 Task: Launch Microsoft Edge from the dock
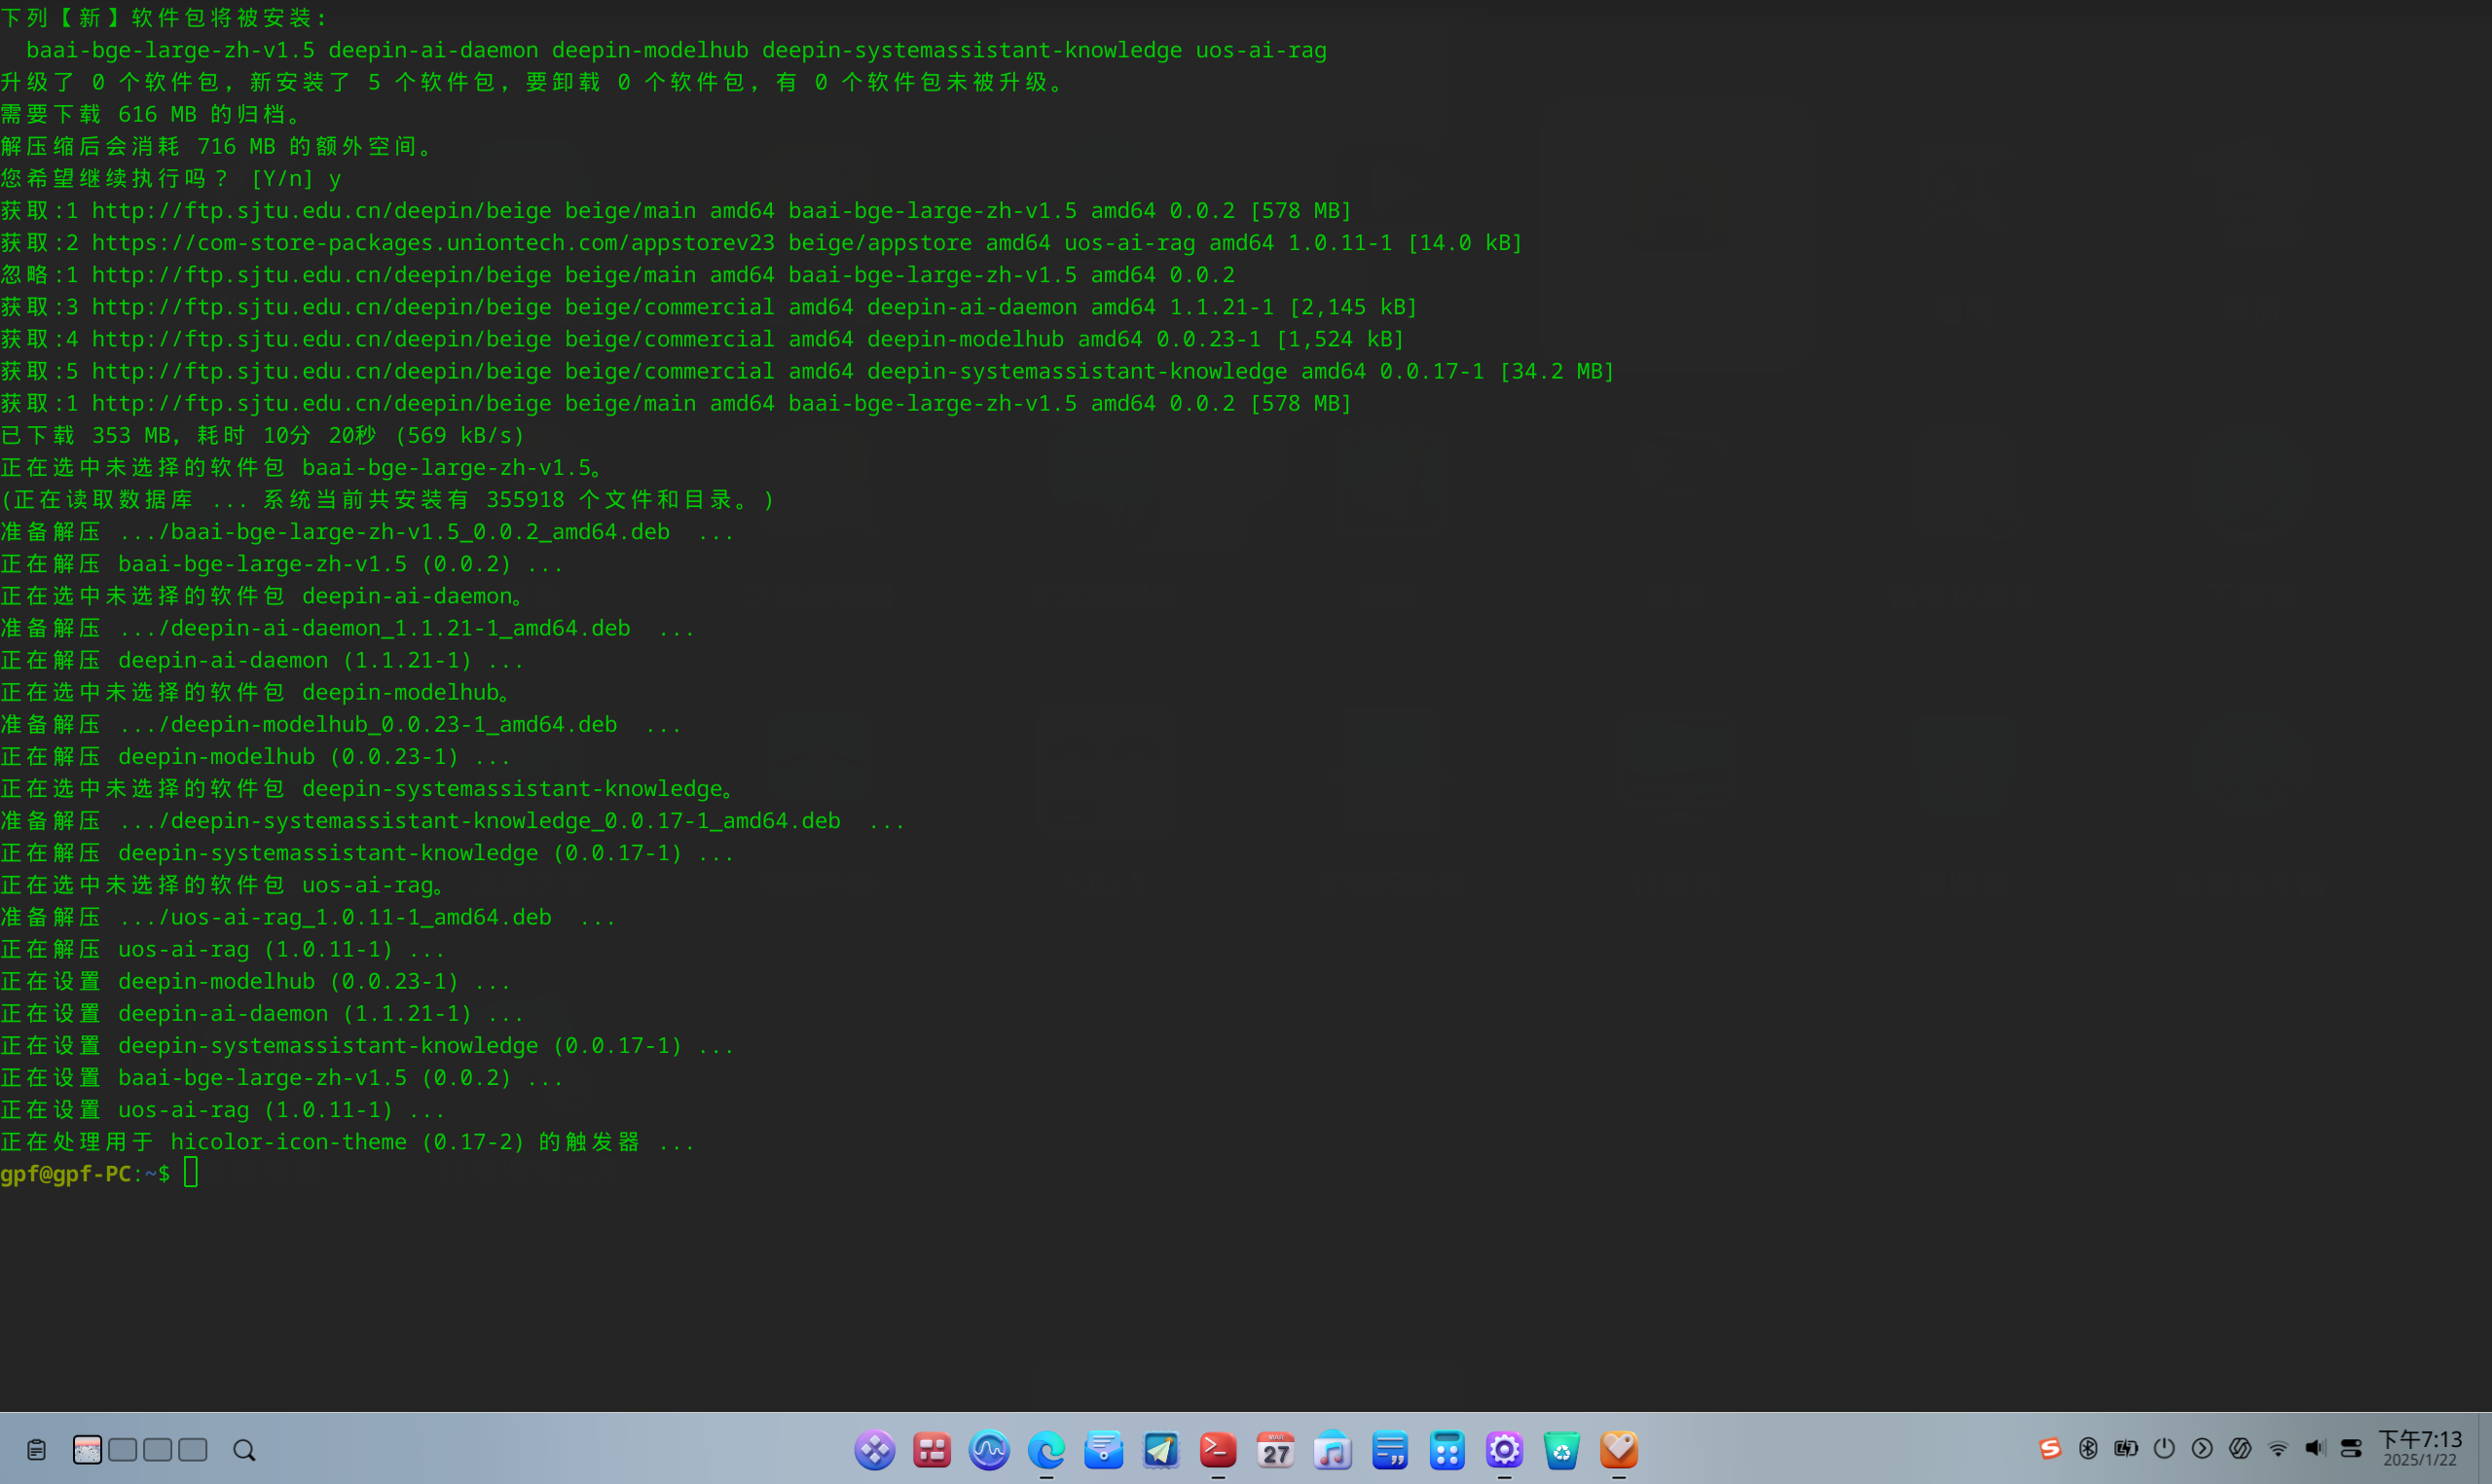[1046, 1449]
